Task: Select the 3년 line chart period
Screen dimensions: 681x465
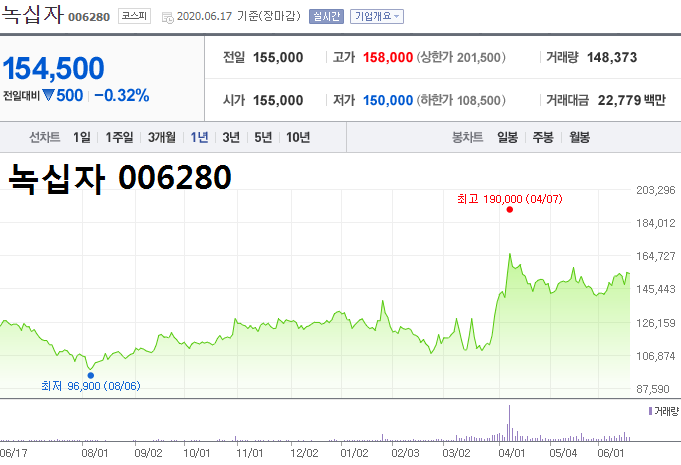Action: (231, 138)
